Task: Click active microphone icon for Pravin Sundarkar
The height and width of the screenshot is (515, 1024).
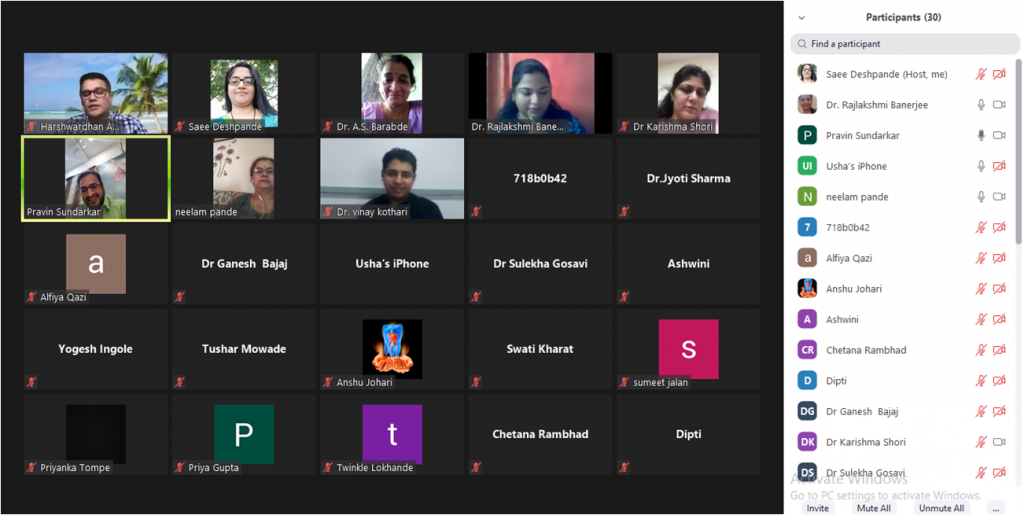Action: 981,135
